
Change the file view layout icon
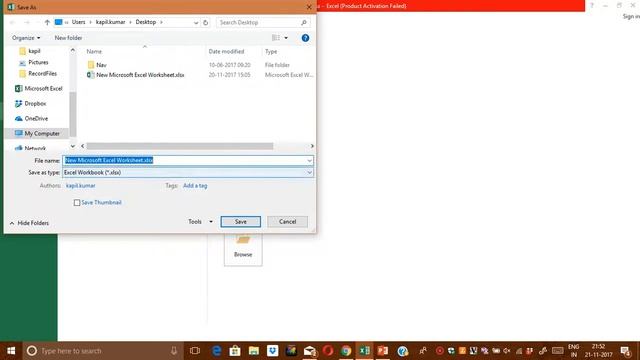click(276, 38)
